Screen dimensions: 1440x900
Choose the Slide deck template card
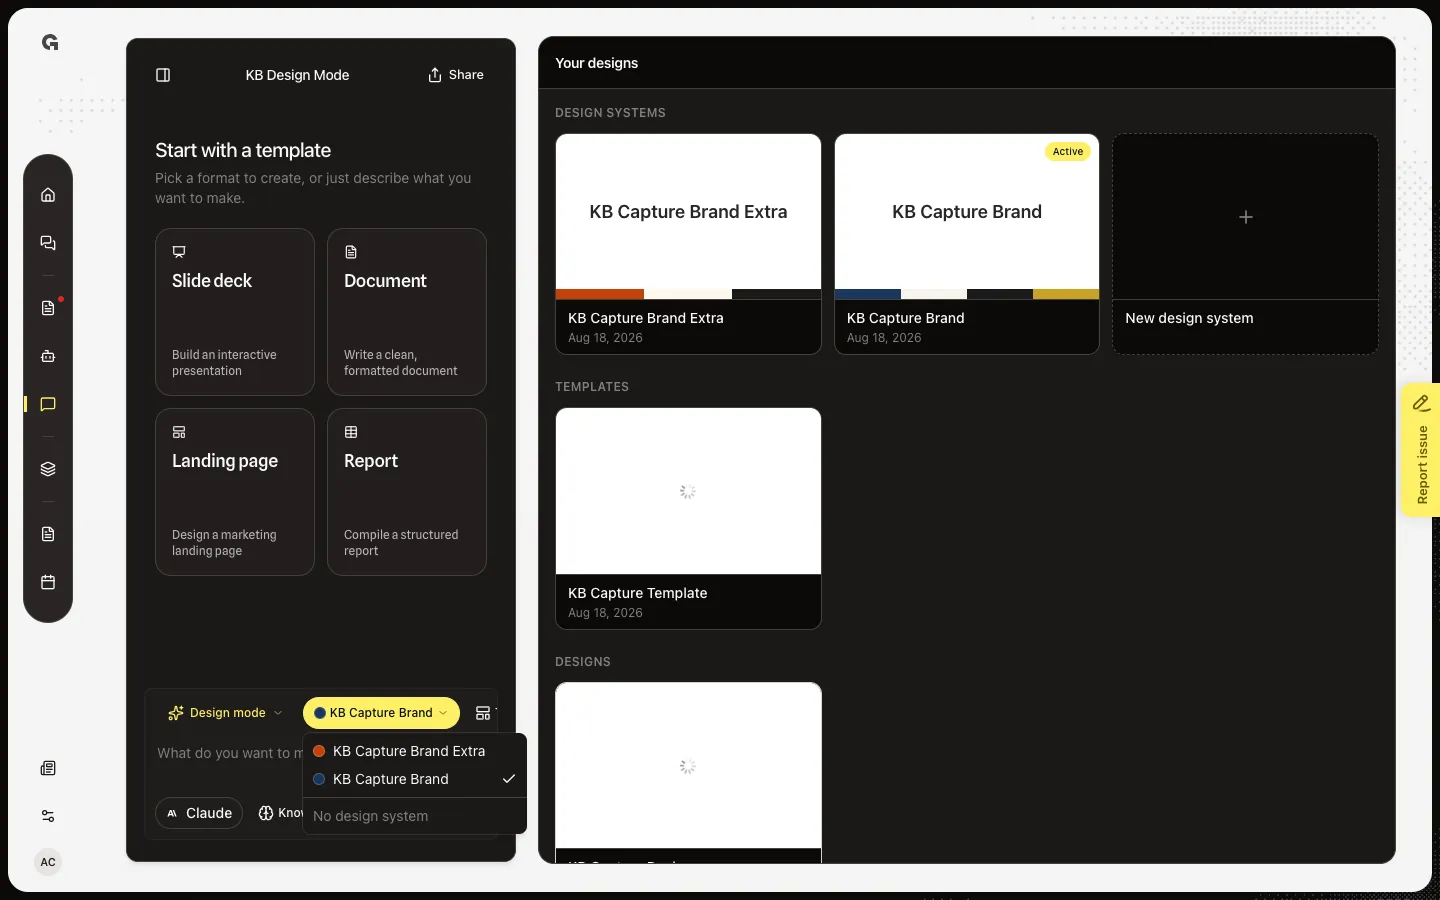235,312
